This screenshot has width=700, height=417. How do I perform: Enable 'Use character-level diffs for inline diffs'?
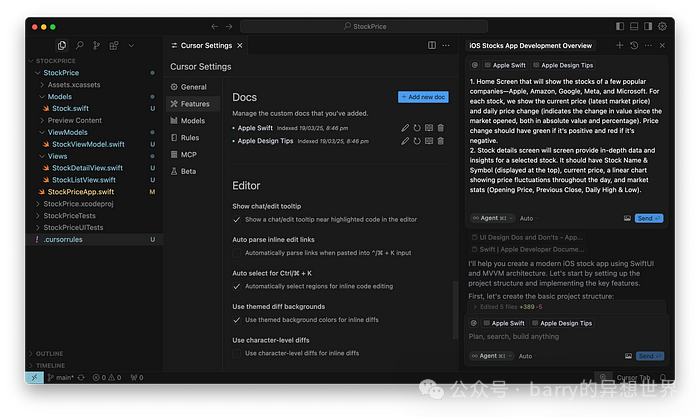click(237, 354)
